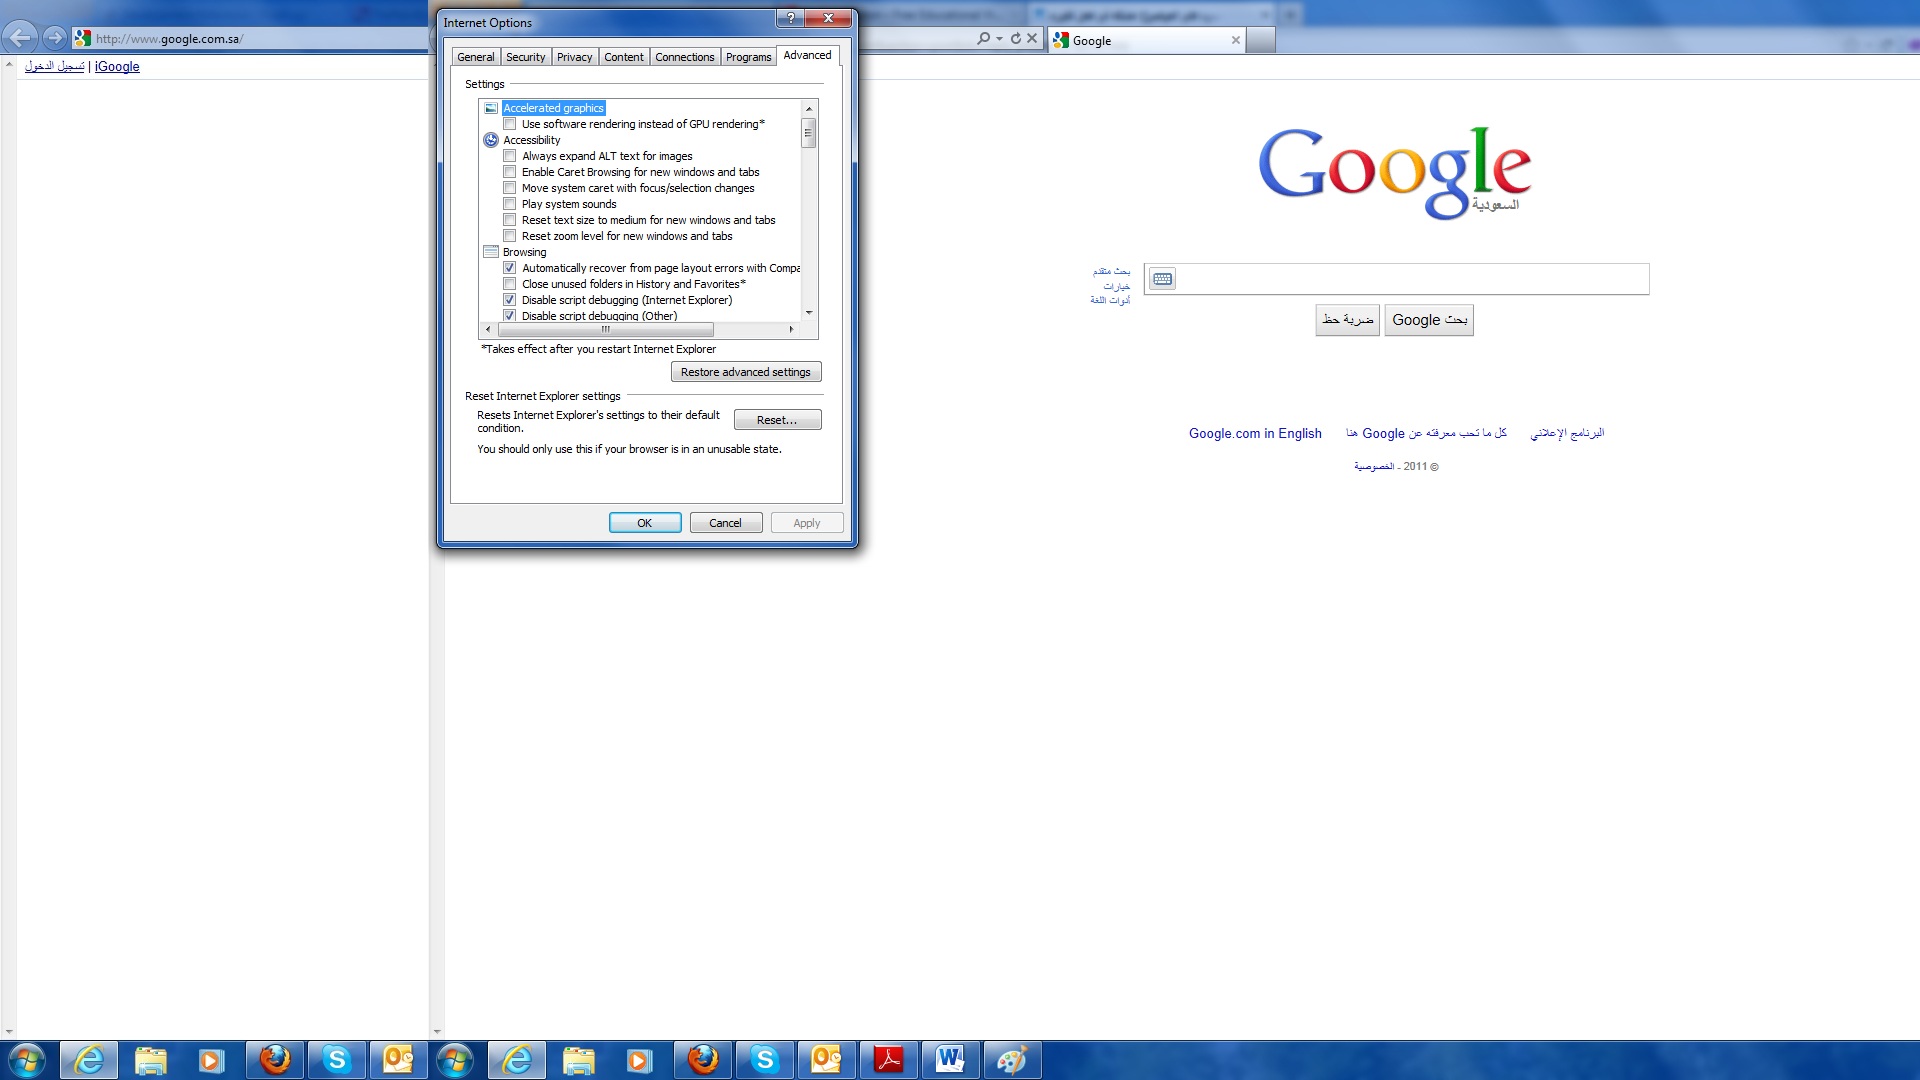Click the on-screen keyboard icon in search box
Viewport: 1920px width, 1080px height.
pyautogui.click(x=1162, y=279)
